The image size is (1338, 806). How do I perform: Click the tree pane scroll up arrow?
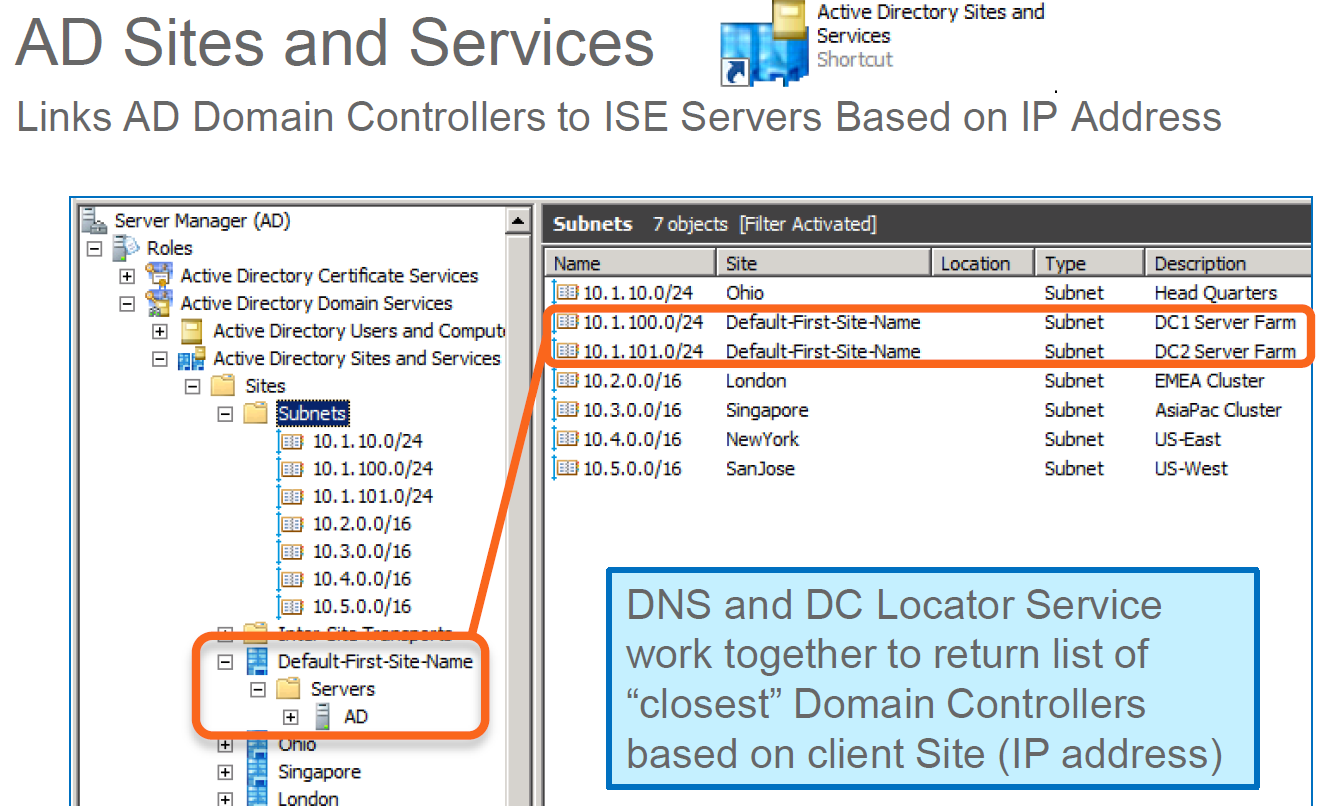click(518, 221)
